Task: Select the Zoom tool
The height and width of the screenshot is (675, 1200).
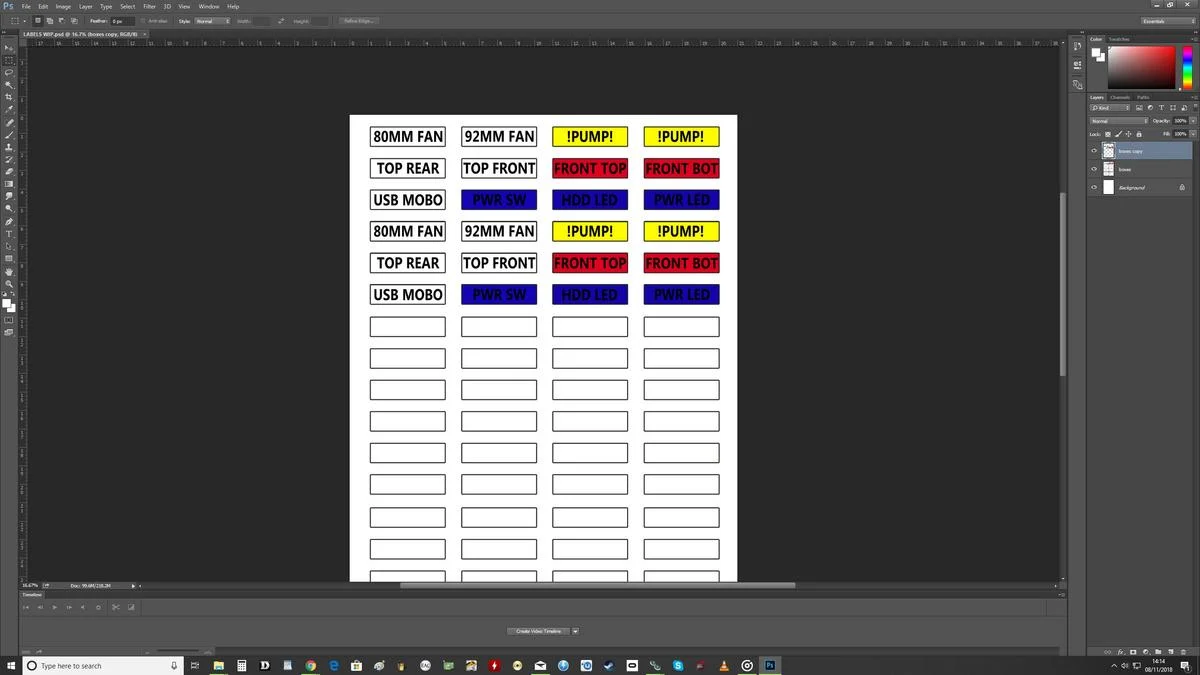Action: pos(10,284)
